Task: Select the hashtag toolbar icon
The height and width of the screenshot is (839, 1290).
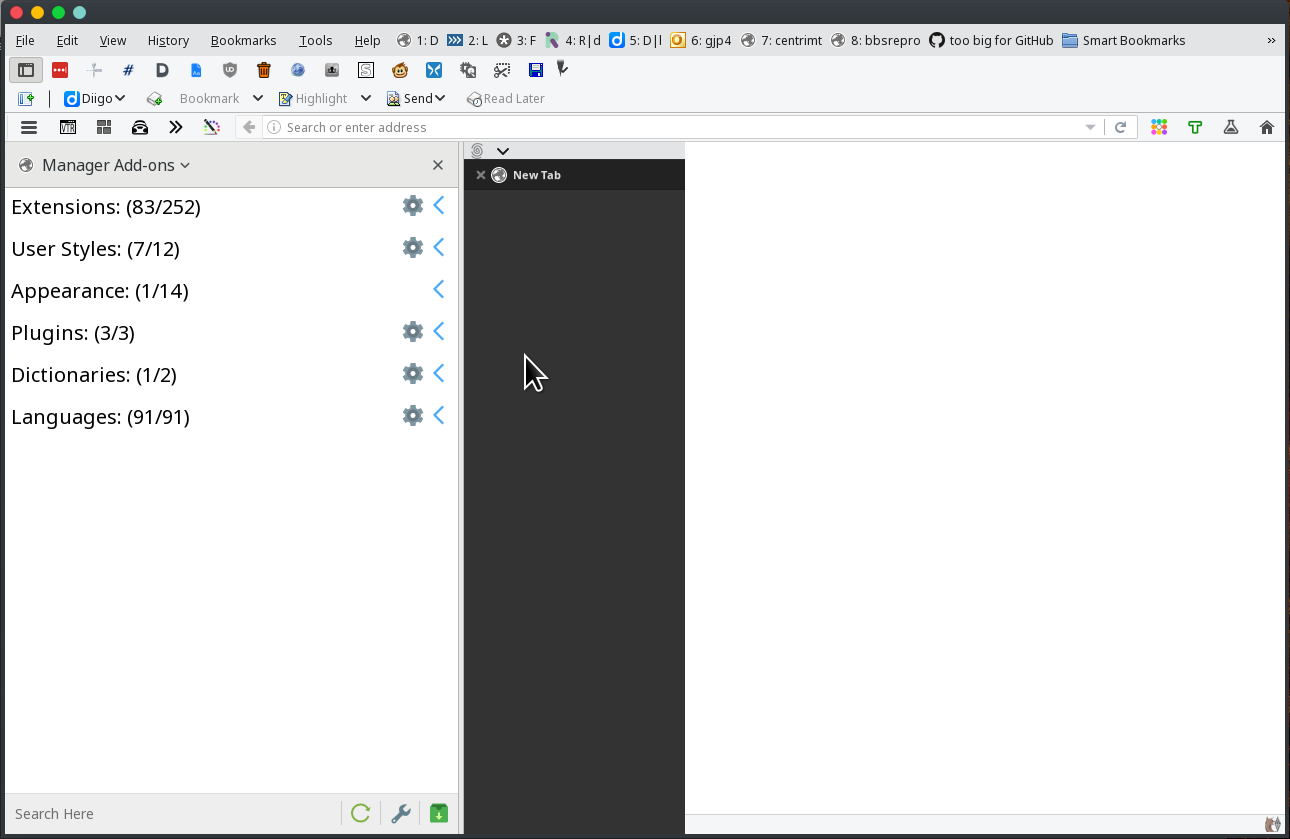Action: click(128, 70)
